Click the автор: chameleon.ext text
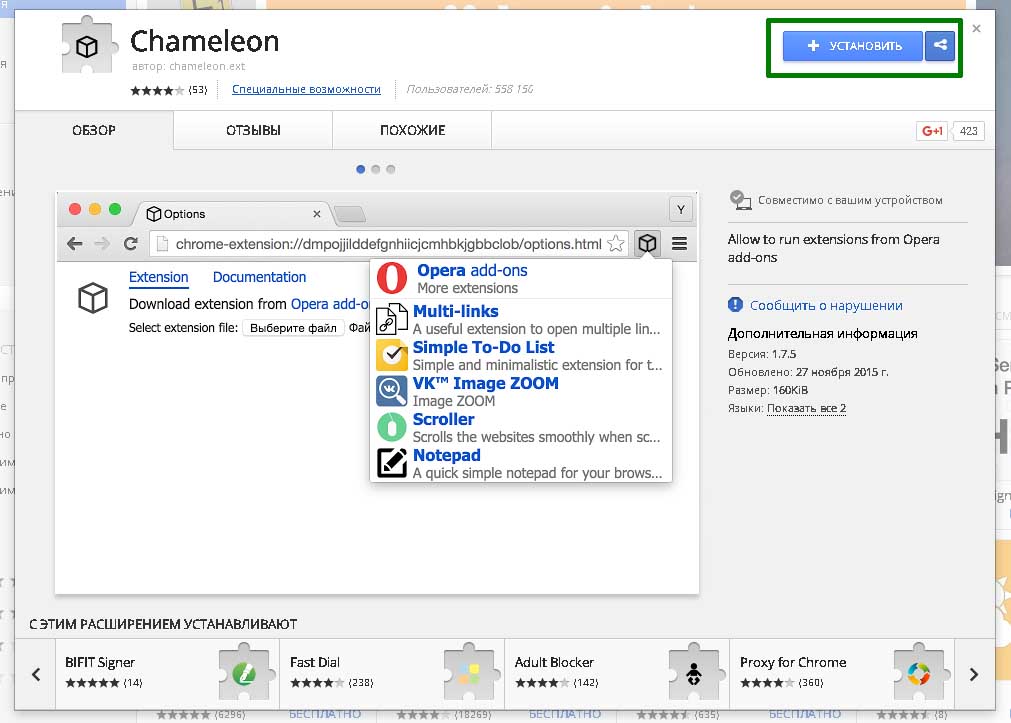The image size is (1011, 723). 188,66
